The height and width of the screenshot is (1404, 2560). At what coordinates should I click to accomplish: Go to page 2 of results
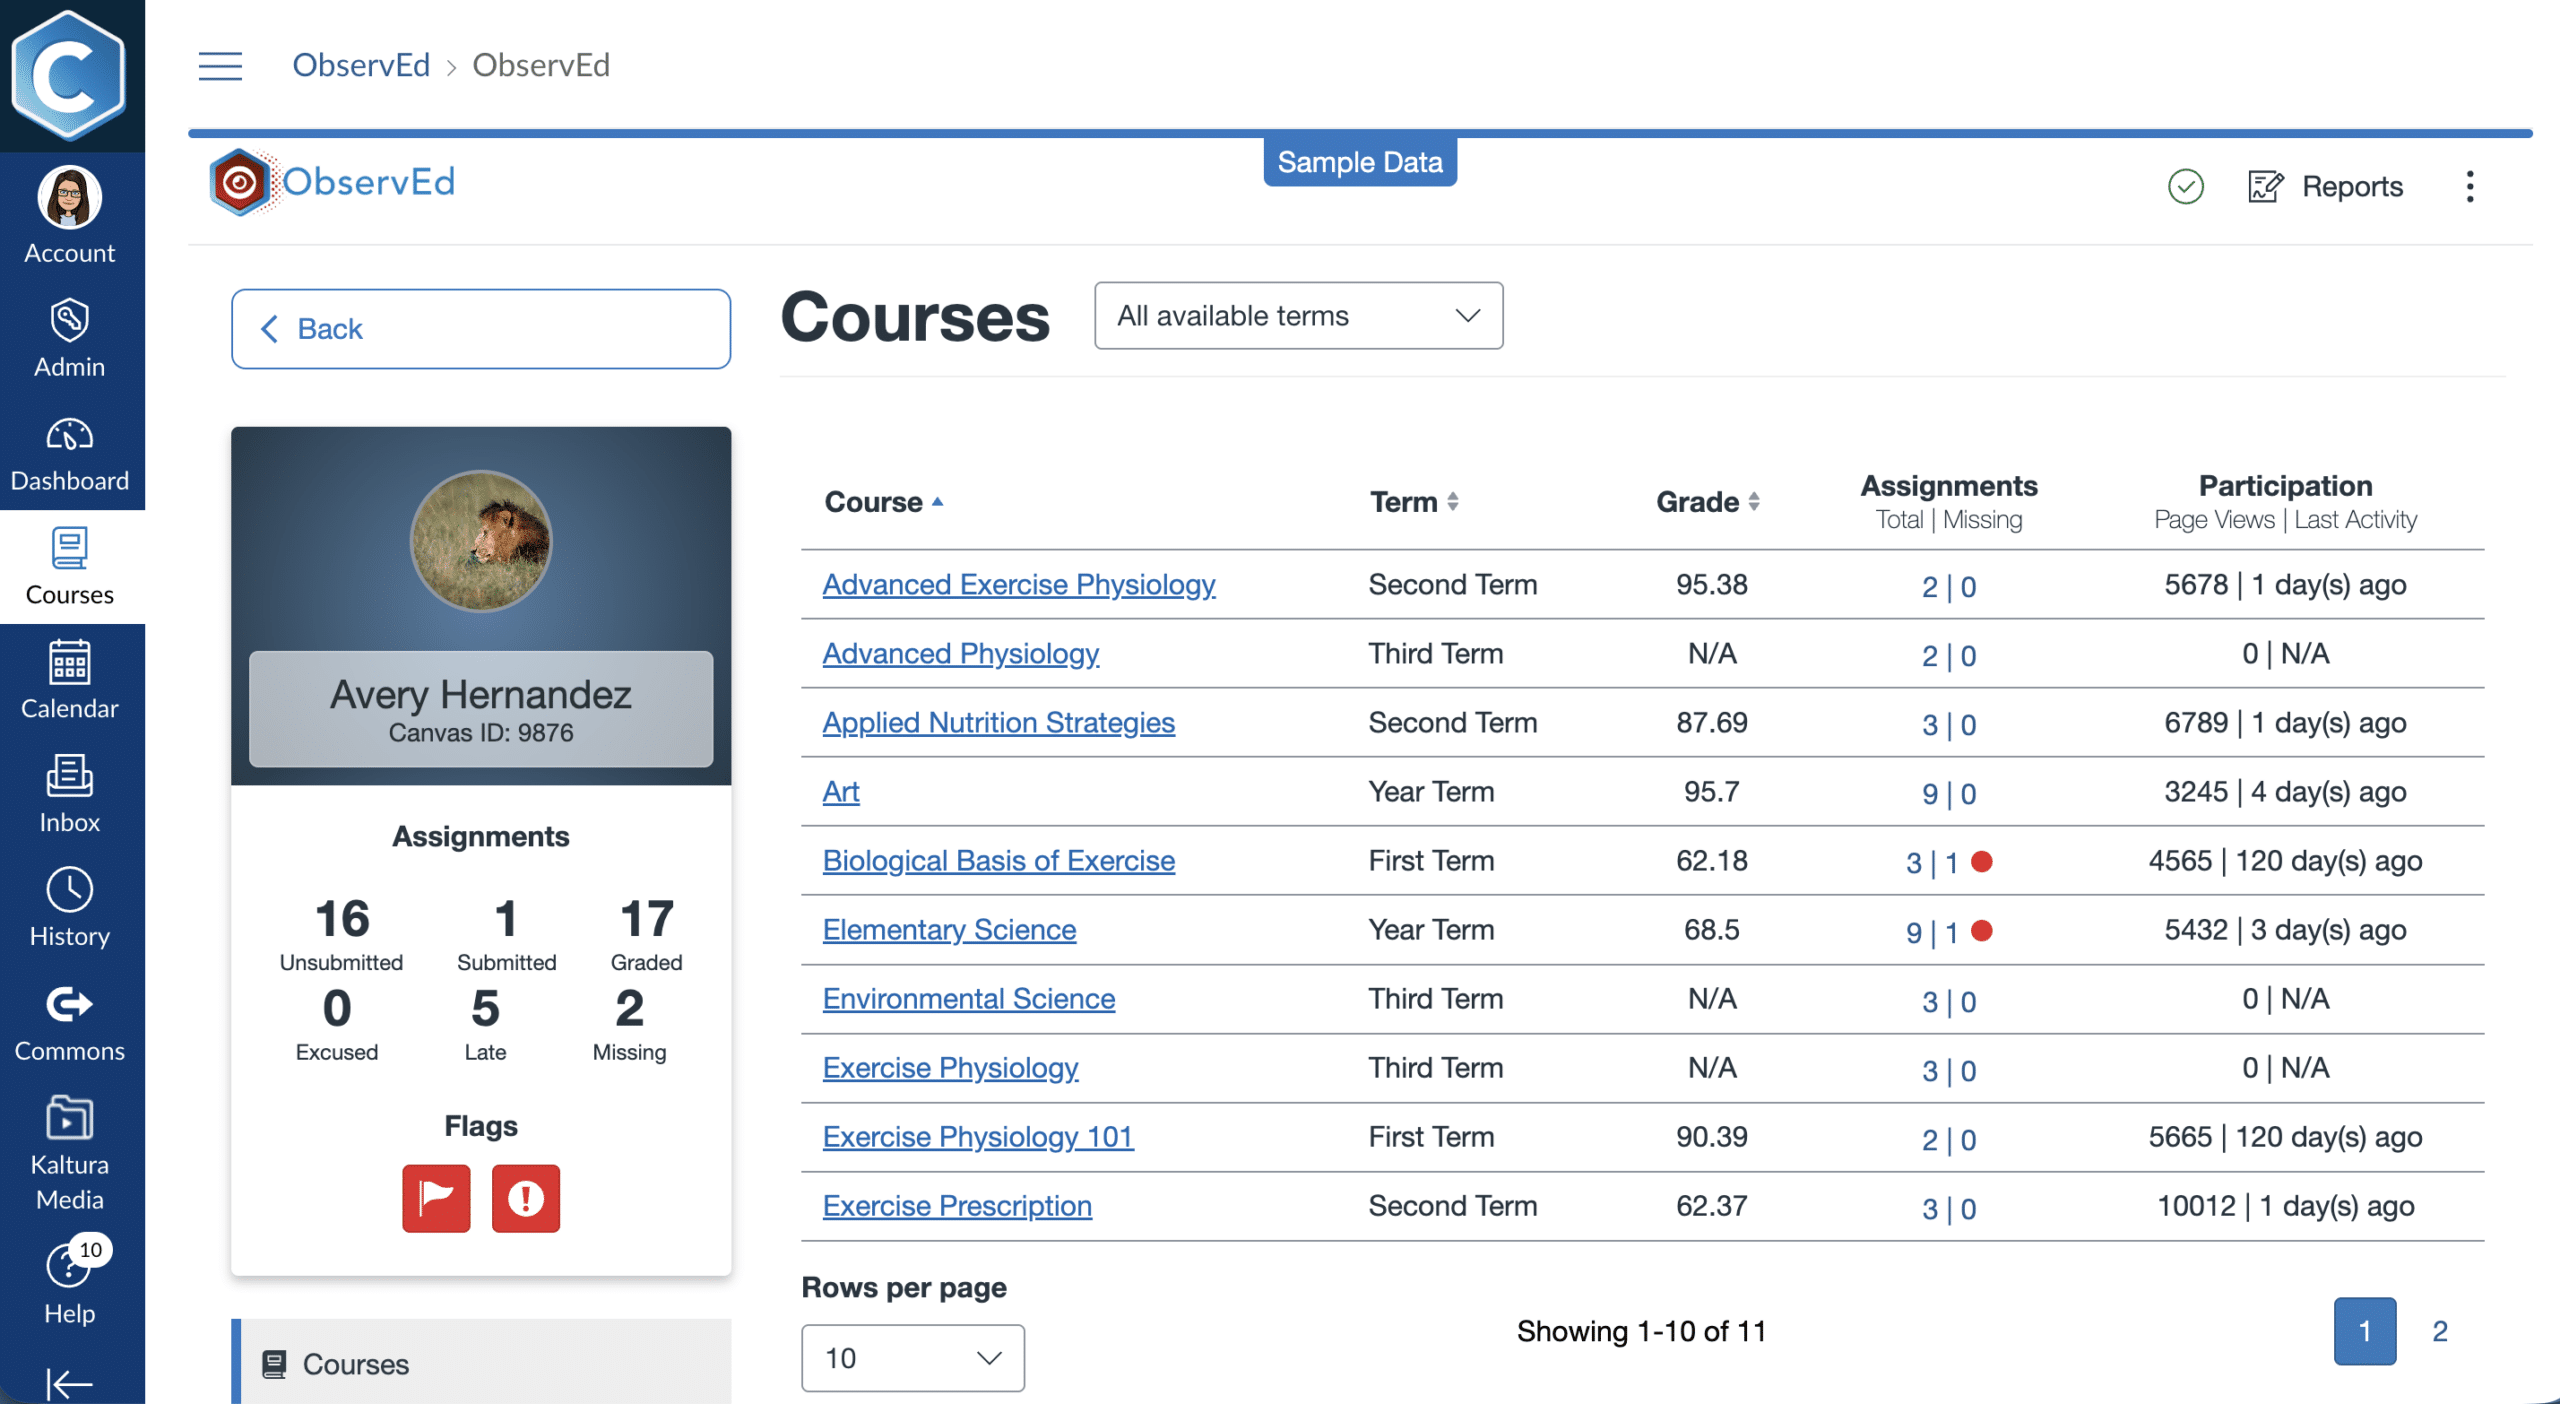coord(2439,1331)
